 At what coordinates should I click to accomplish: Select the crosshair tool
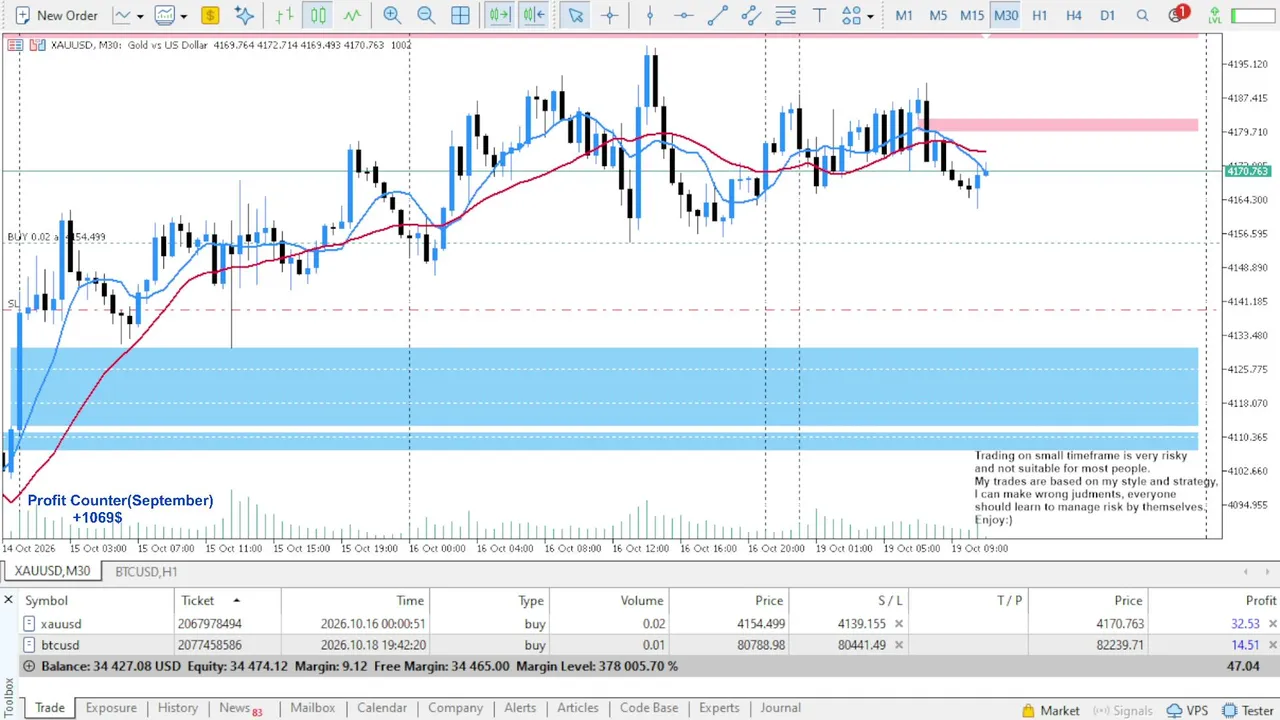pyautogui.click(x=609, y=15)
